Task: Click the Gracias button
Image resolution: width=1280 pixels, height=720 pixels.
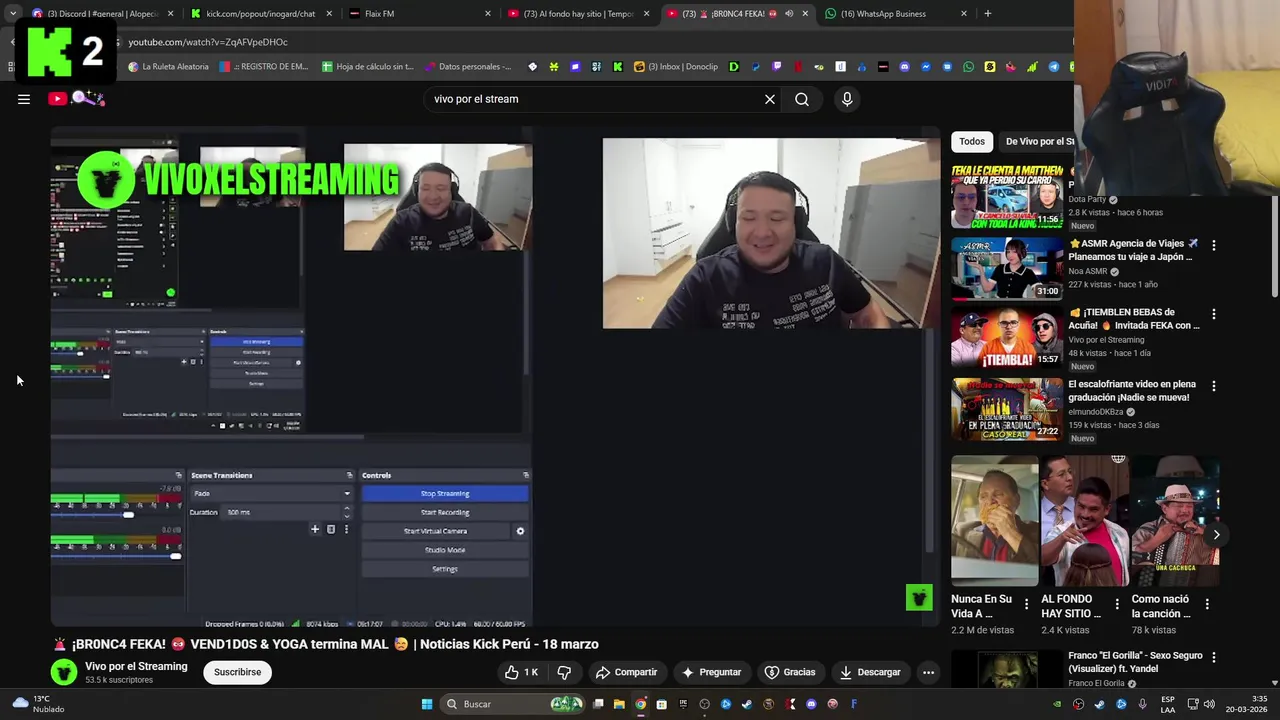Action: click(x=790, y=672)
